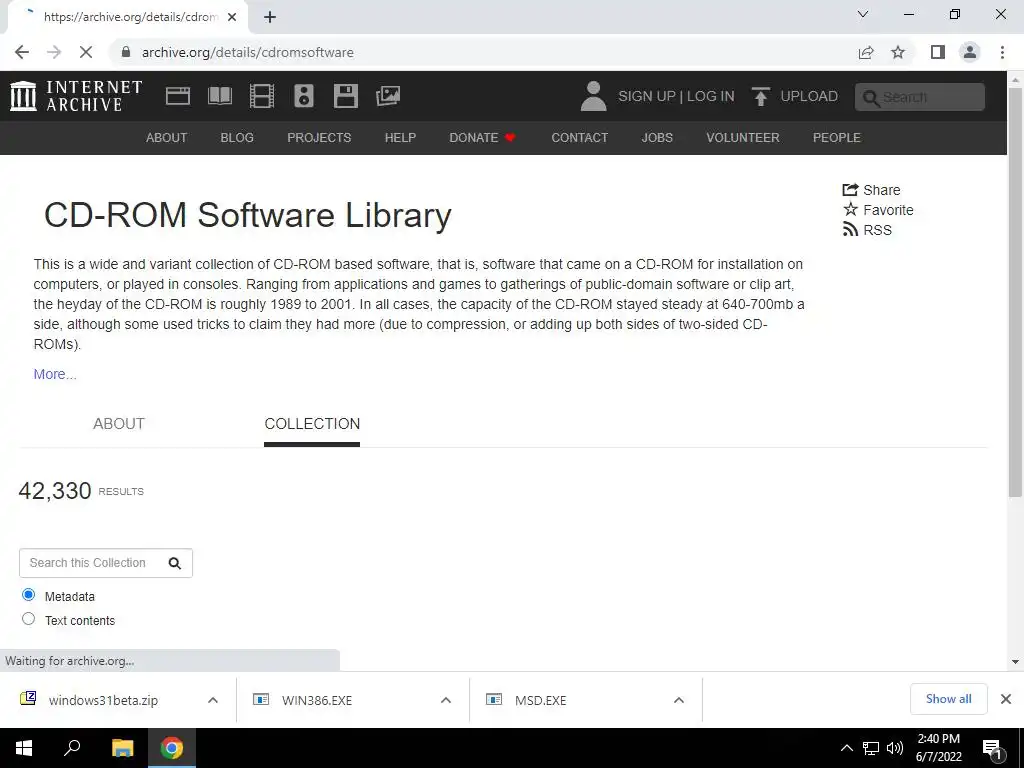
Task: View site information via lock icon
Action: point(126,52)
